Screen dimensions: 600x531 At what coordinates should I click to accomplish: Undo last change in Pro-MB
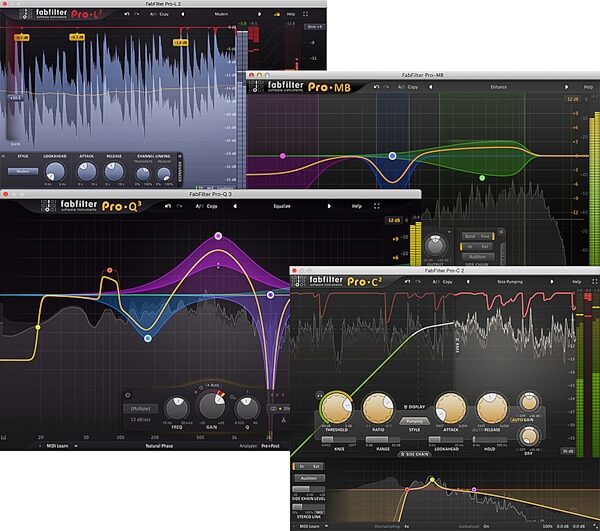tap(377, 87)
